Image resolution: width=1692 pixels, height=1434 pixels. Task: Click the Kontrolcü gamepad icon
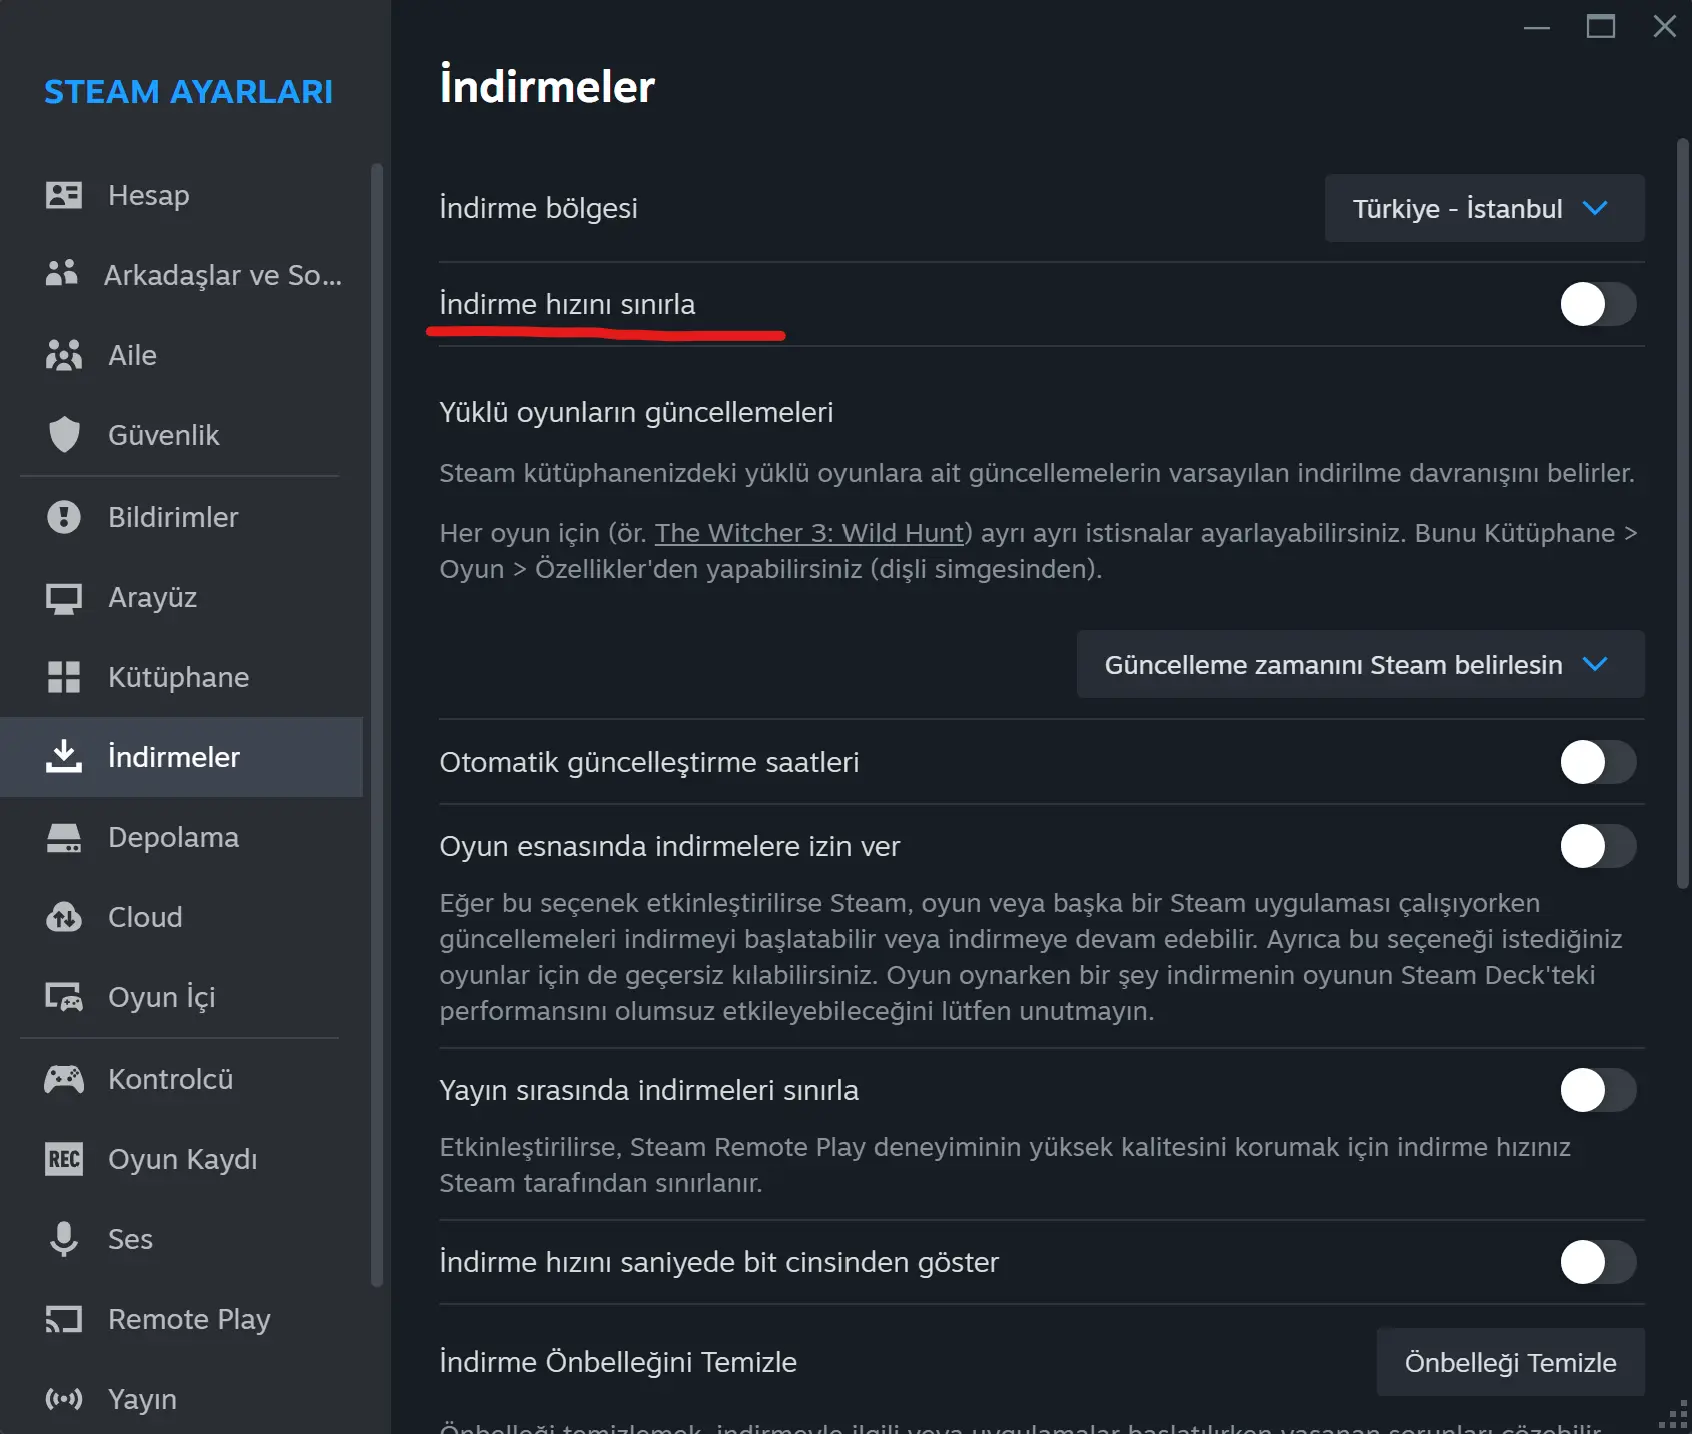click(64, 1079)
